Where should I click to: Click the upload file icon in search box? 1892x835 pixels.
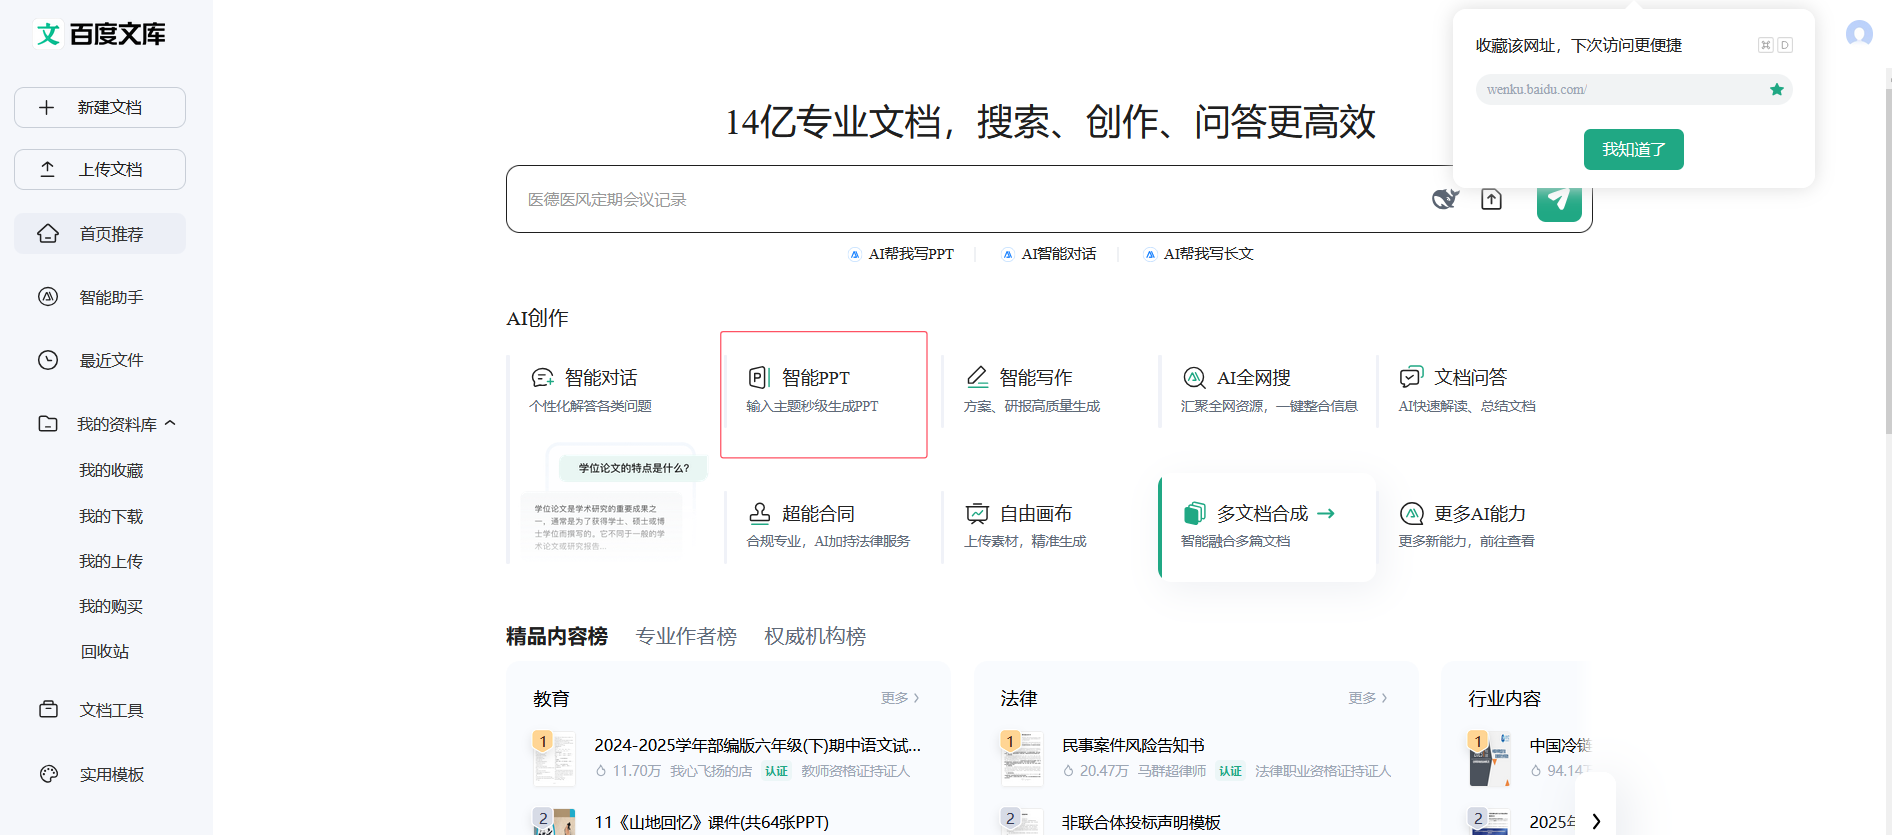(x=1491, y=199)
